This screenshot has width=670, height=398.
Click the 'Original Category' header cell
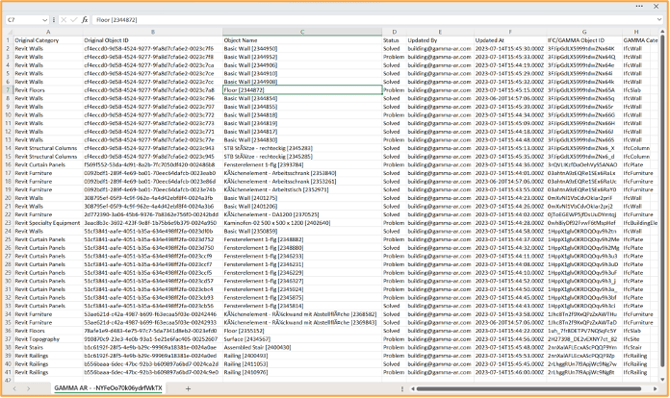click(x=48, y=40)
